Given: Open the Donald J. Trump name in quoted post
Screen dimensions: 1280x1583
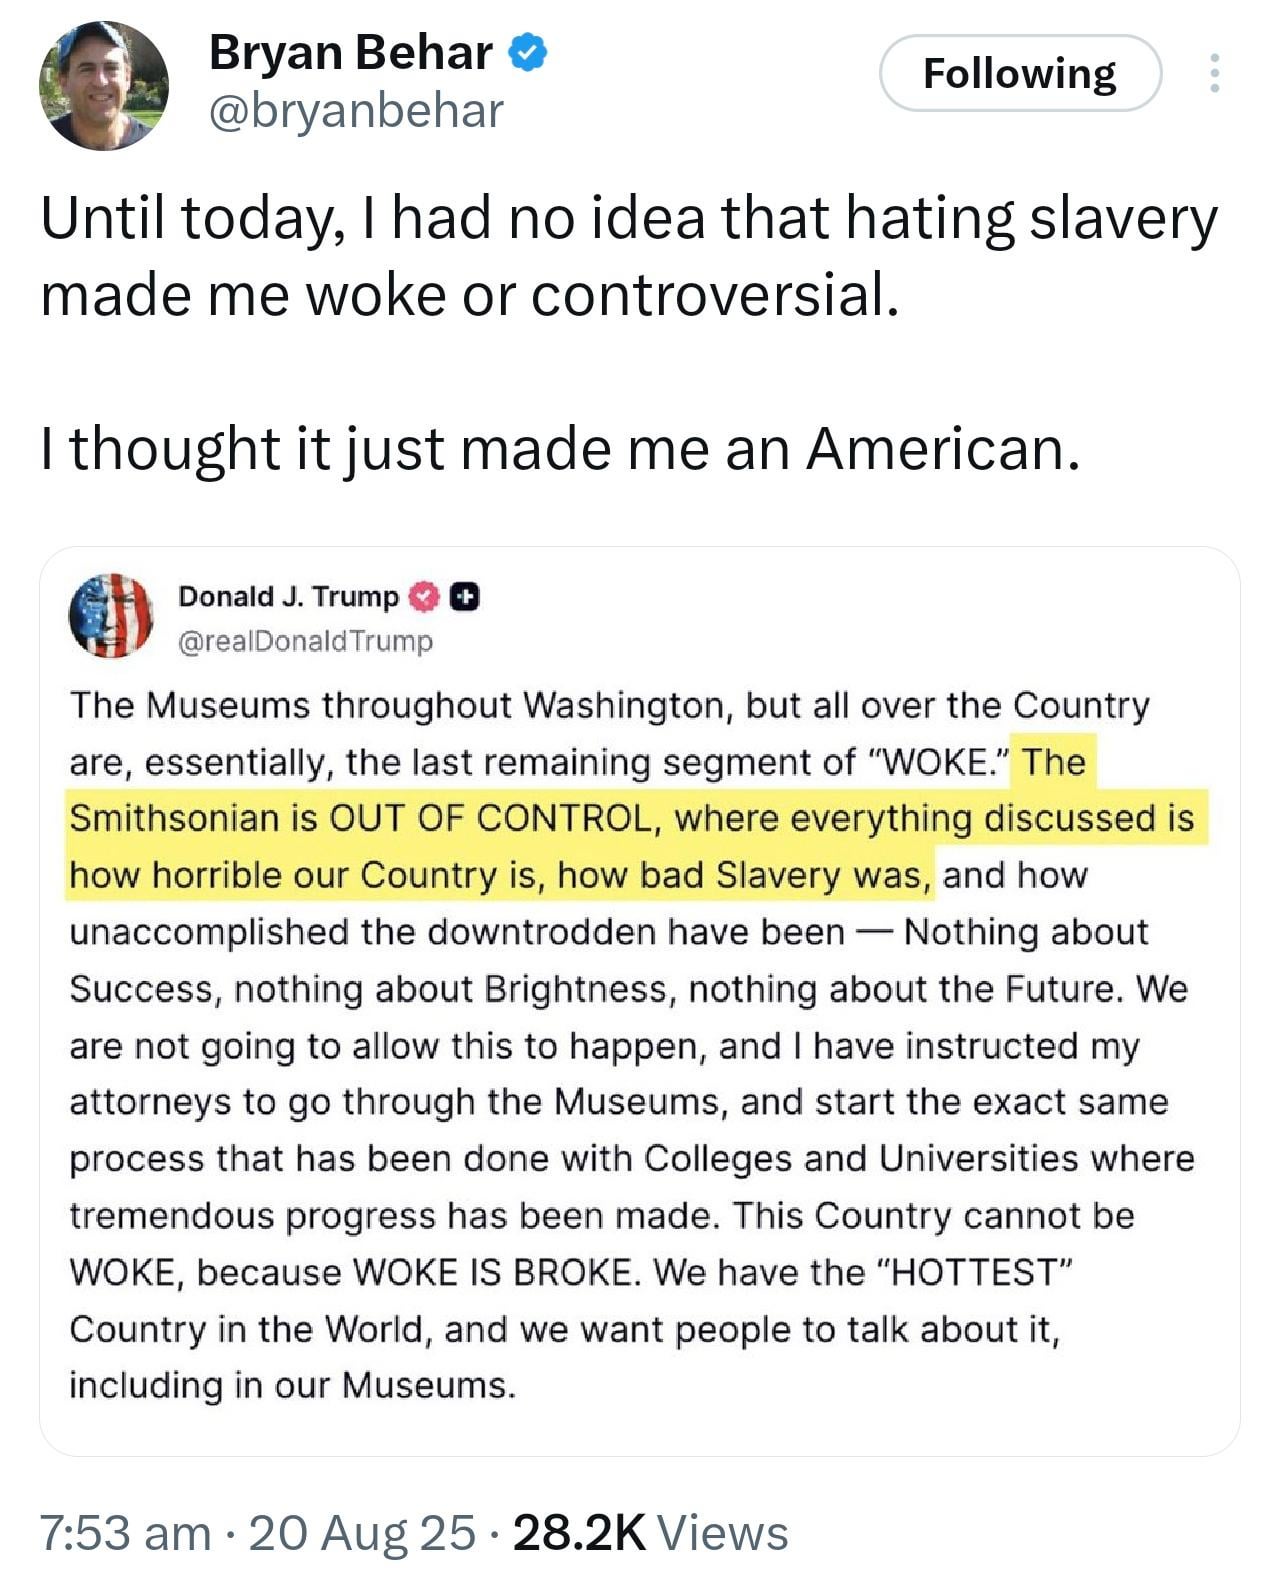Looking at the screenshot, I should 288,597.
